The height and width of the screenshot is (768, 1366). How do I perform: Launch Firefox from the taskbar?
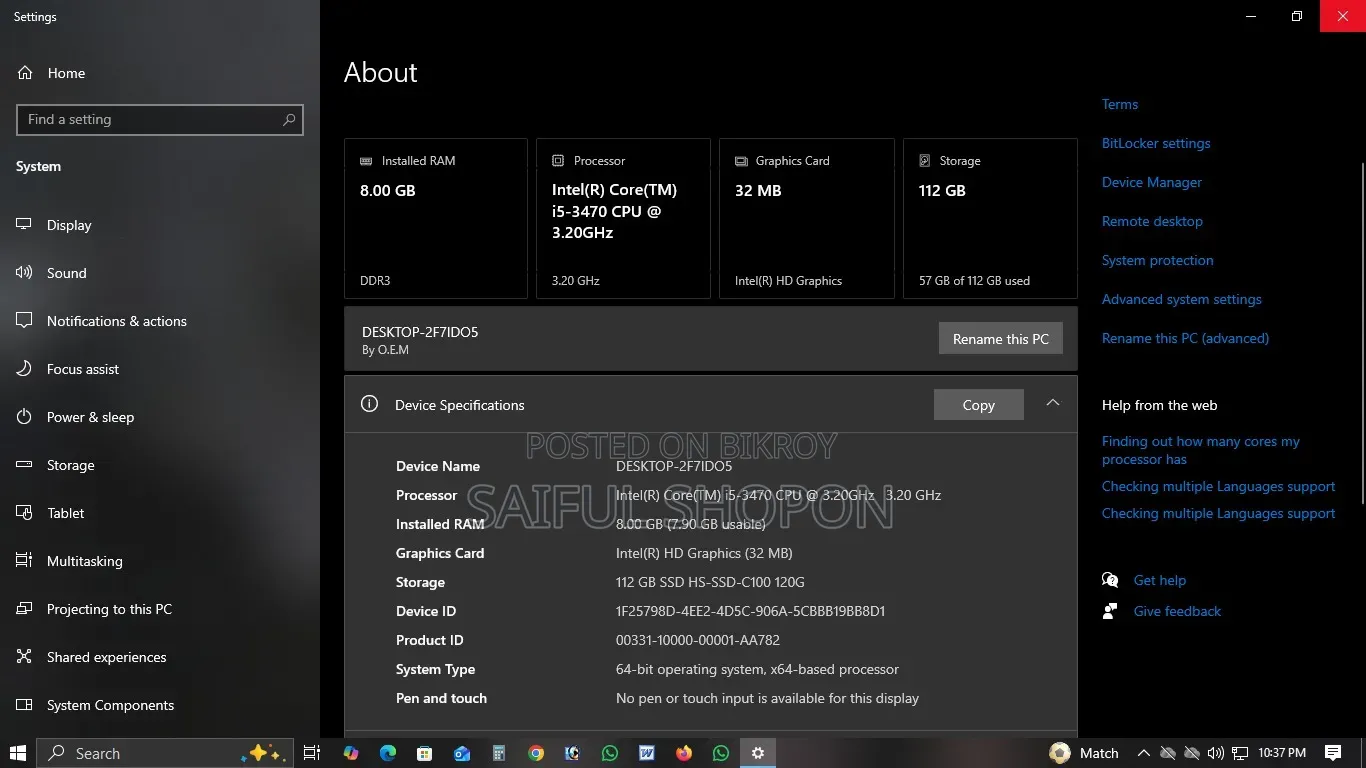point(684,753)
